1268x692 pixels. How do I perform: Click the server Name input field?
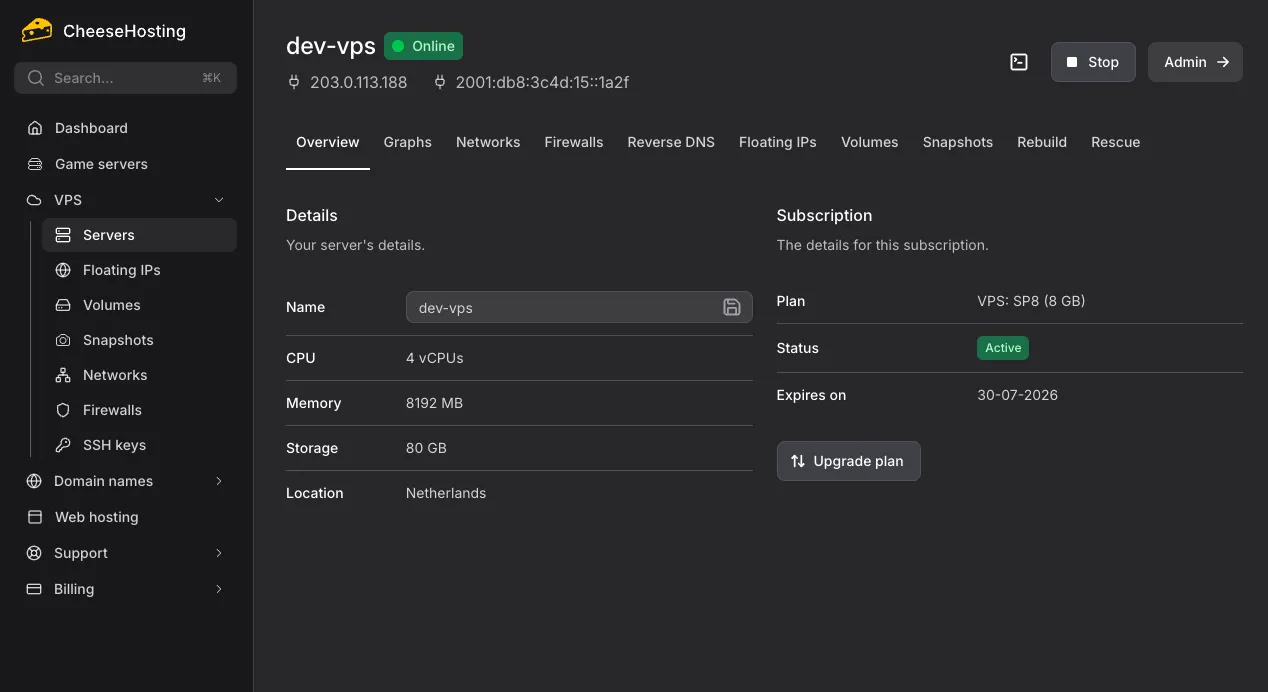tap(579, 307)
